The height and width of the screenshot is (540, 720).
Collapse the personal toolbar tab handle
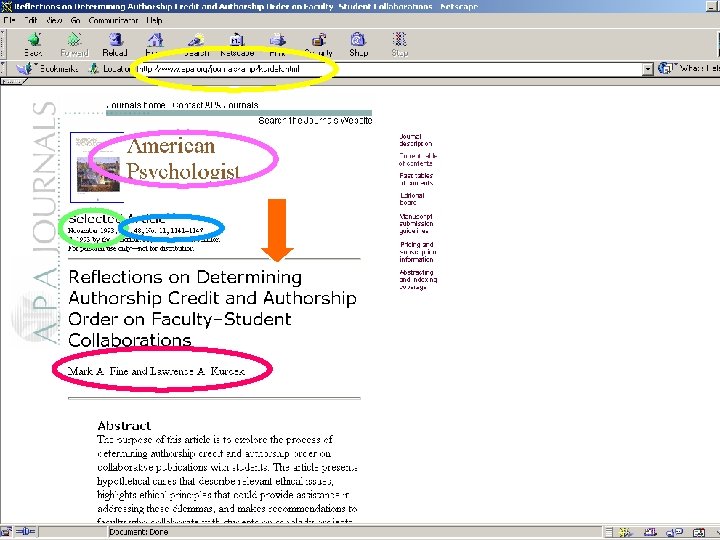[x=13, y=81]
